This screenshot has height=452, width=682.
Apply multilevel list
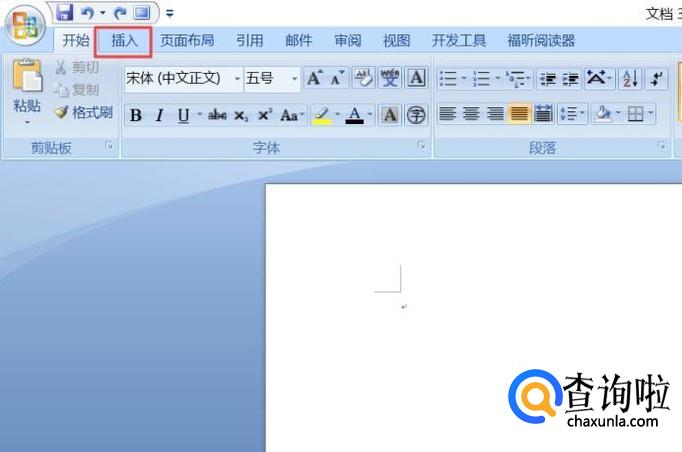coord(518,79)
